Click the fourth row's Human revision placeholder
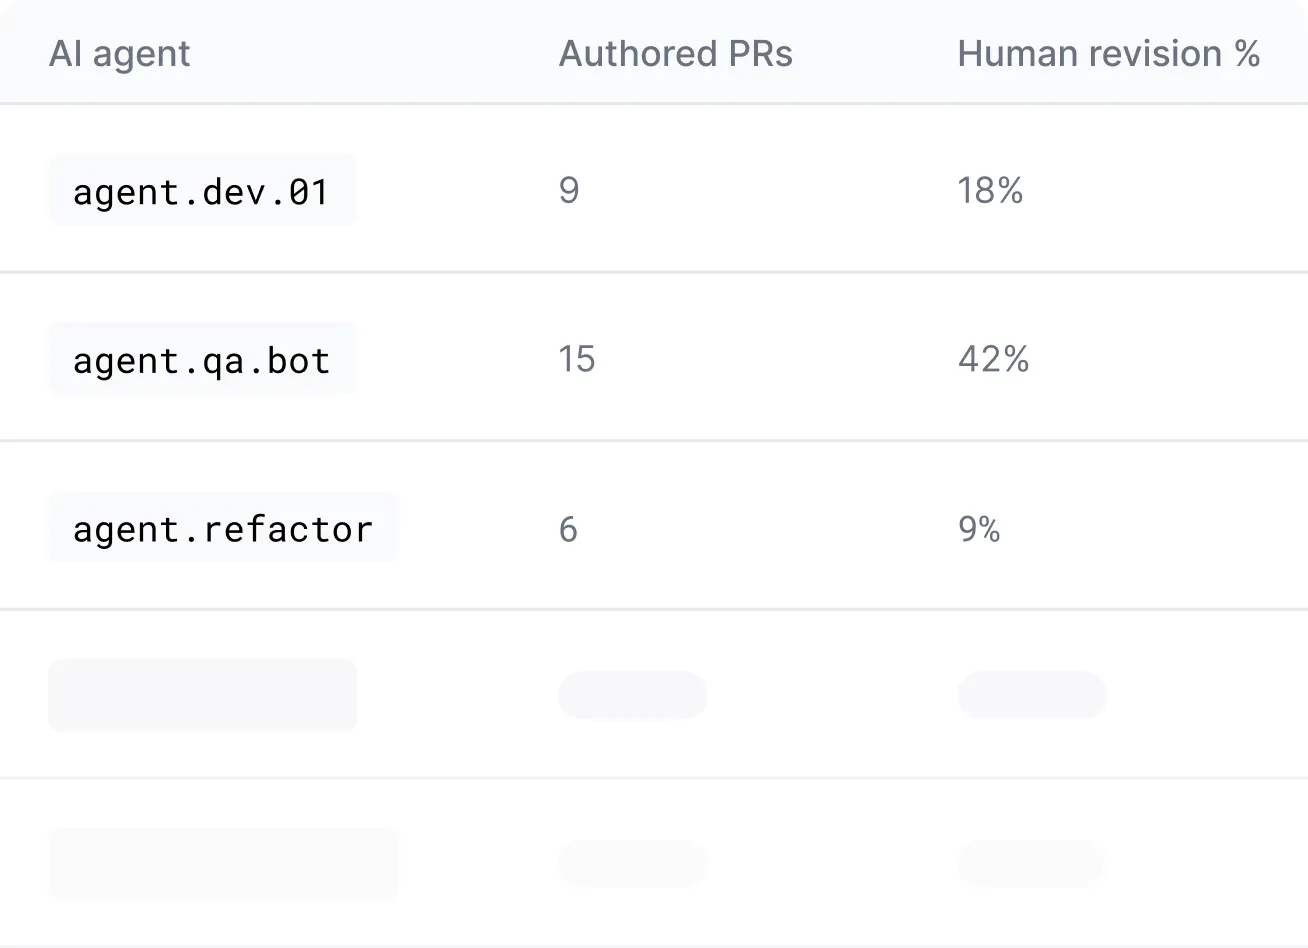Viewport: 1308px width, 948px height. pyautogui.click(x=1031, y=695)
